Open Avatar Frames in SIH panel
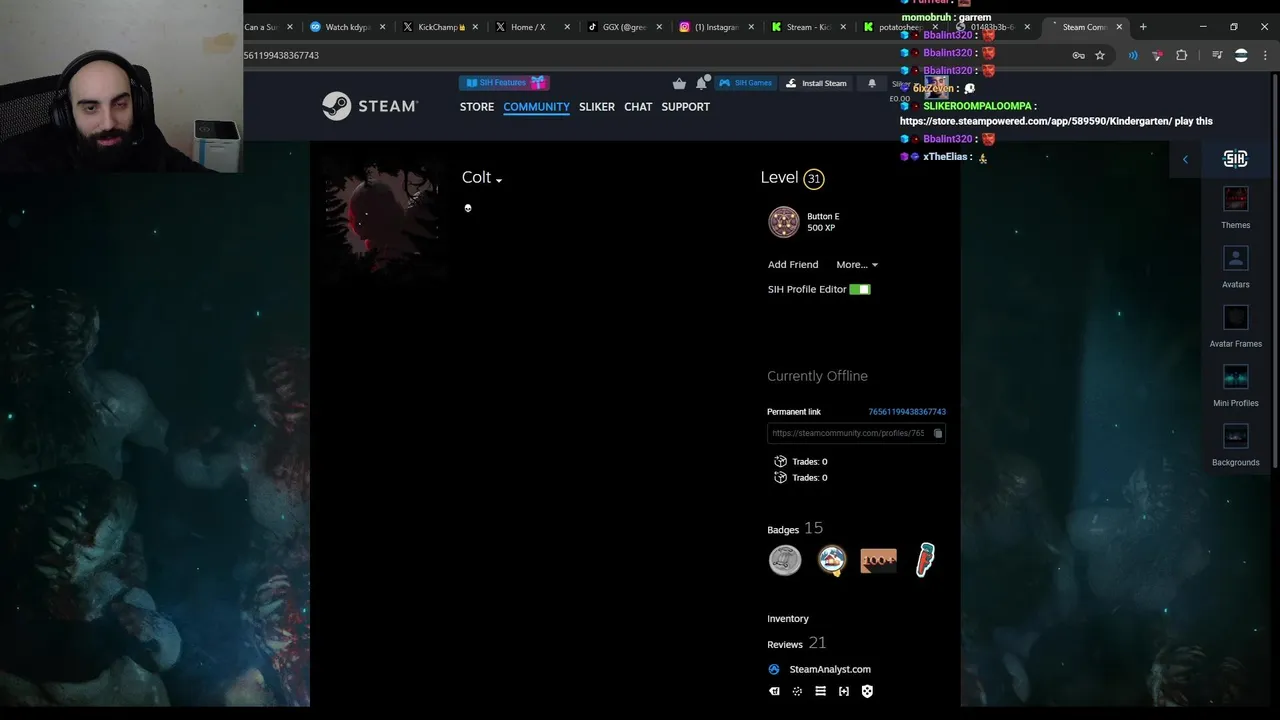 1236,326
